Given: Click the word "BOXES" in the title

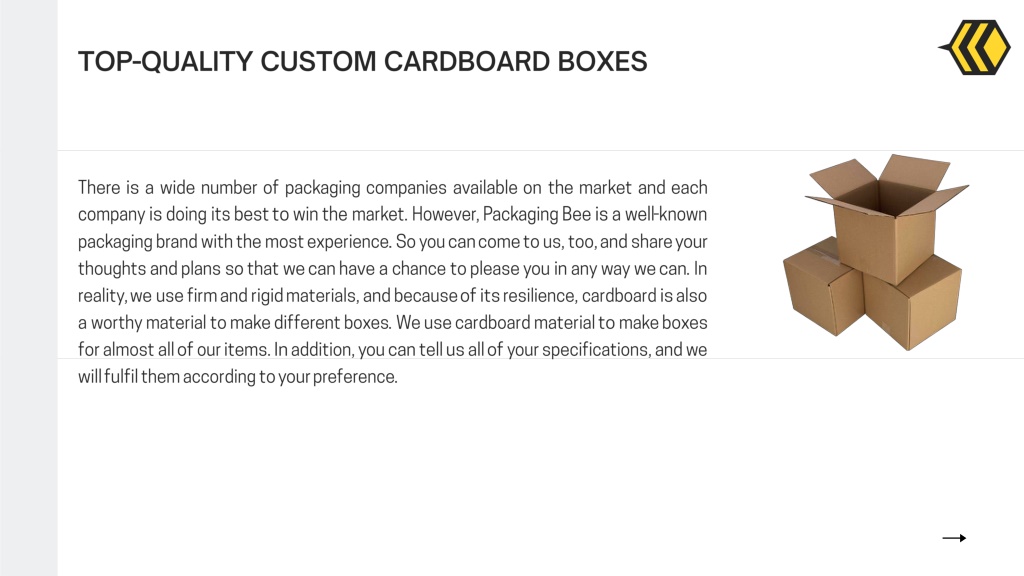Looking at the screenshot, I should pos(602,61).
